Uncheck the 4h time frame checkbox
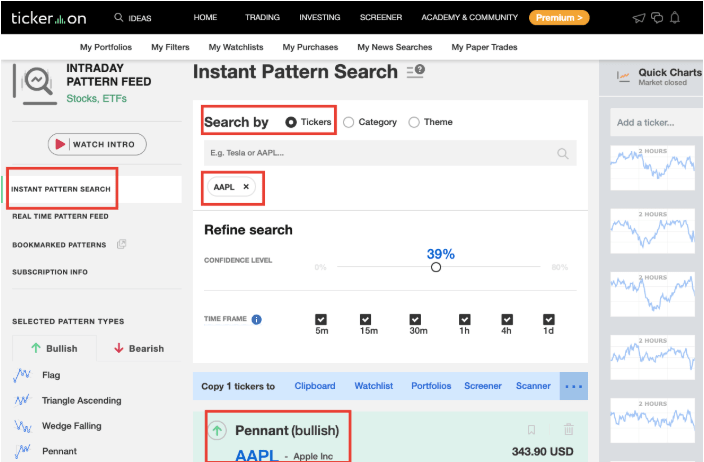 [507, 319]
